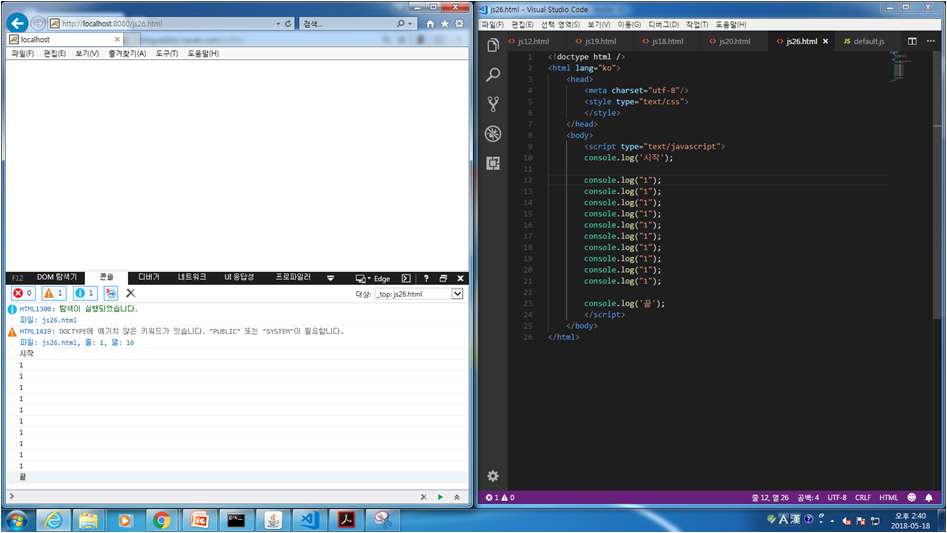The height and width of the screenshot is (533, 947).
Task: Click the search magnifier in IE search box
Action: [x=400, y=24]
